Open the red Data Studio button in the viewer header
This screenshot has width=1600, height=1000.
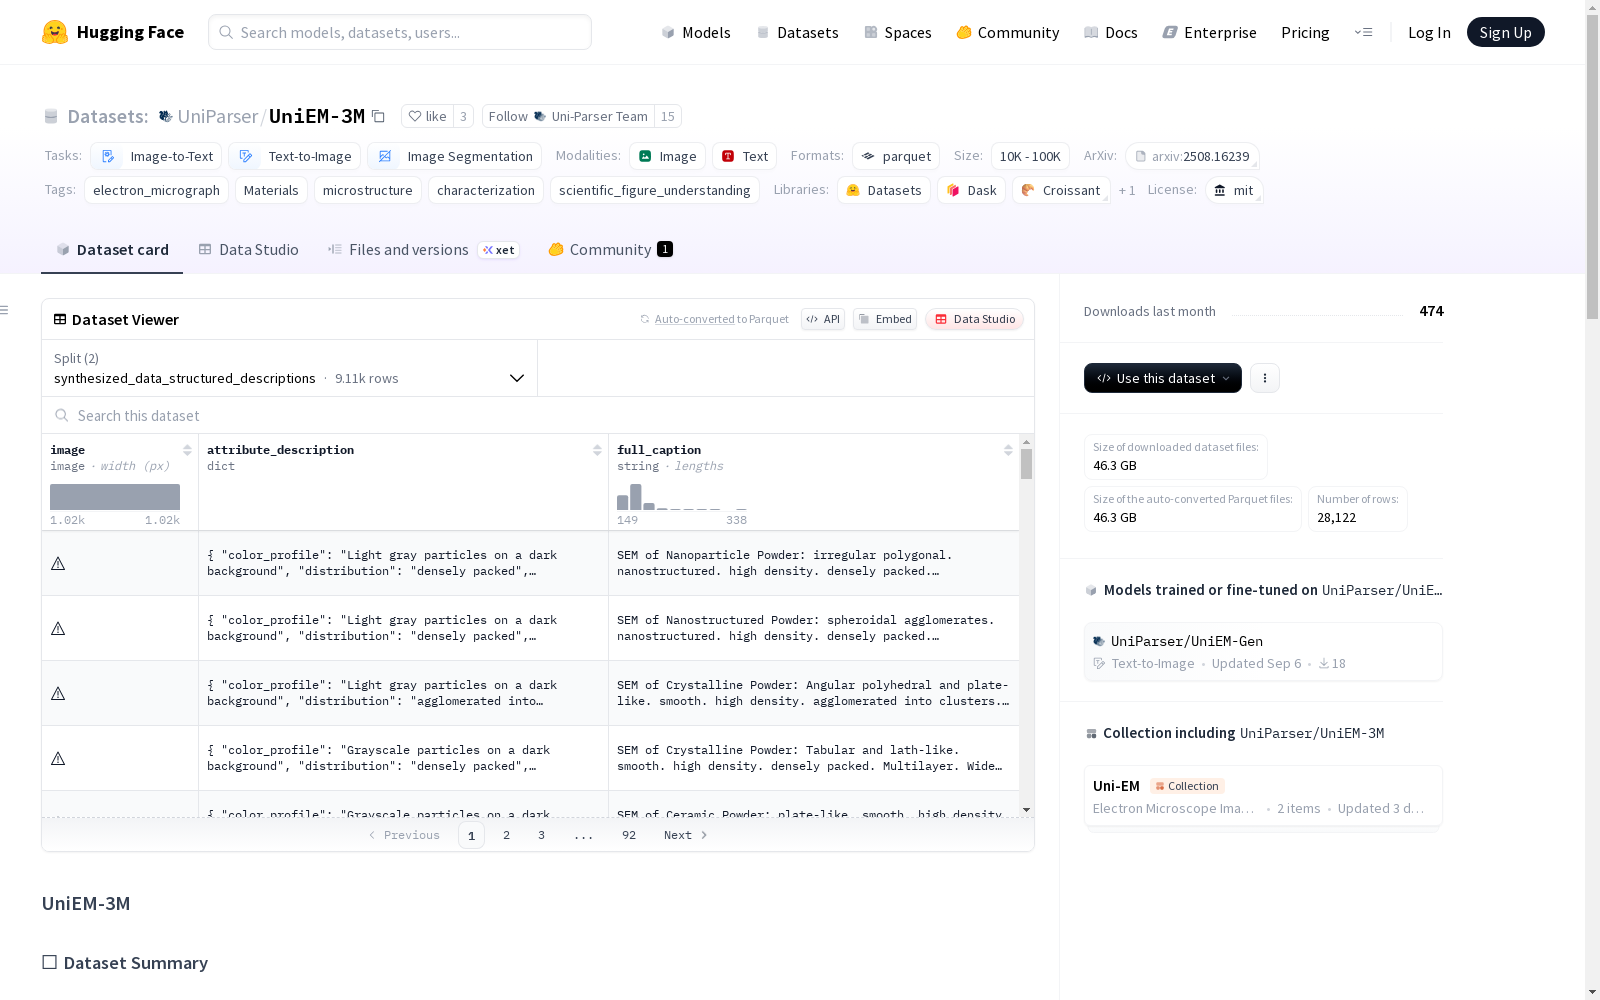(x=975, y=319)
